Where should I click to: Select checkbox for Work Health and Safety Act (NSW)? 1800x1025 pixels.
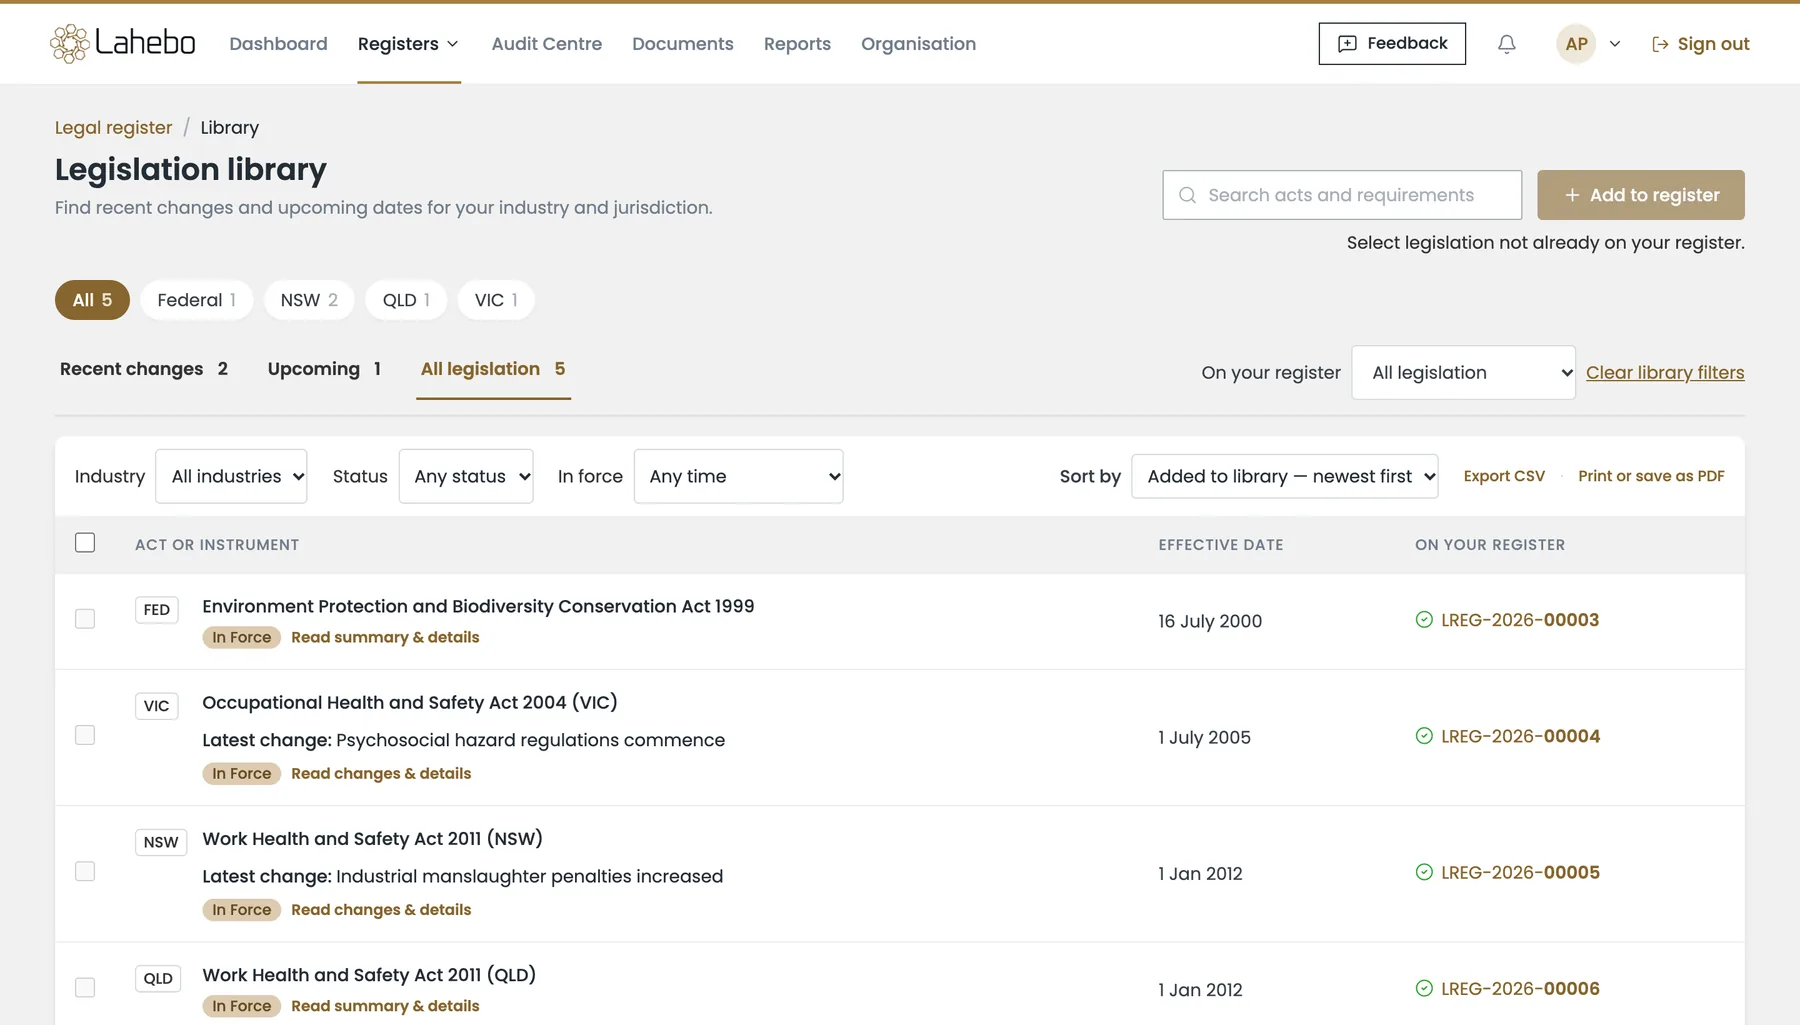coord(85,871)
